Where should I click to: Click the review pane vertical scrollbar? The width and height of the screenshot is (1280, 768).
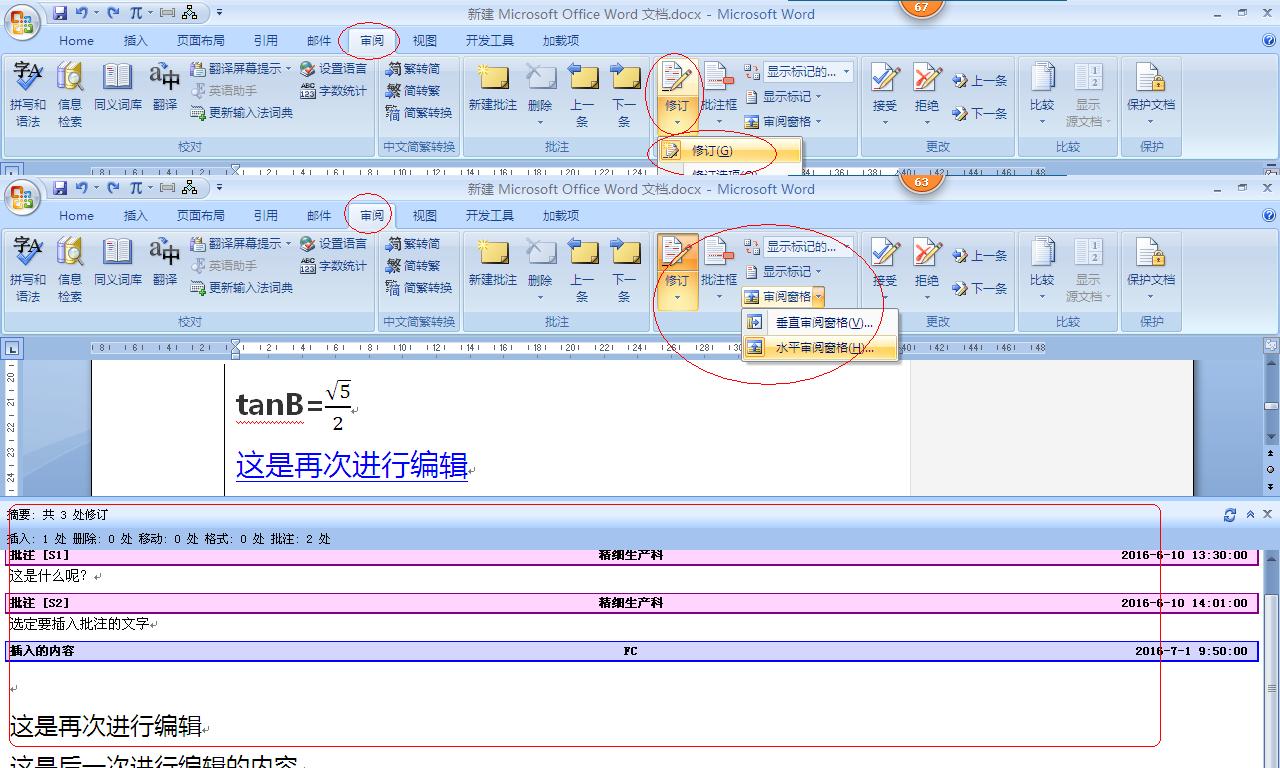pos(1272,660)
